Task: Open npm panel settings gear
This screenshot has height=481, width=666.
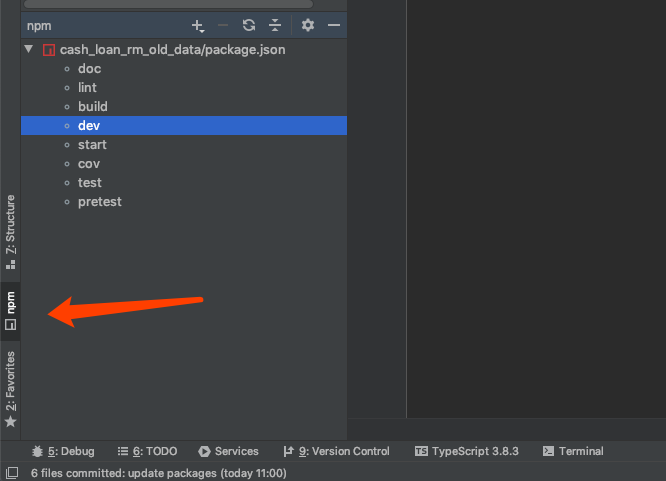Action: [x=308, y=25]
